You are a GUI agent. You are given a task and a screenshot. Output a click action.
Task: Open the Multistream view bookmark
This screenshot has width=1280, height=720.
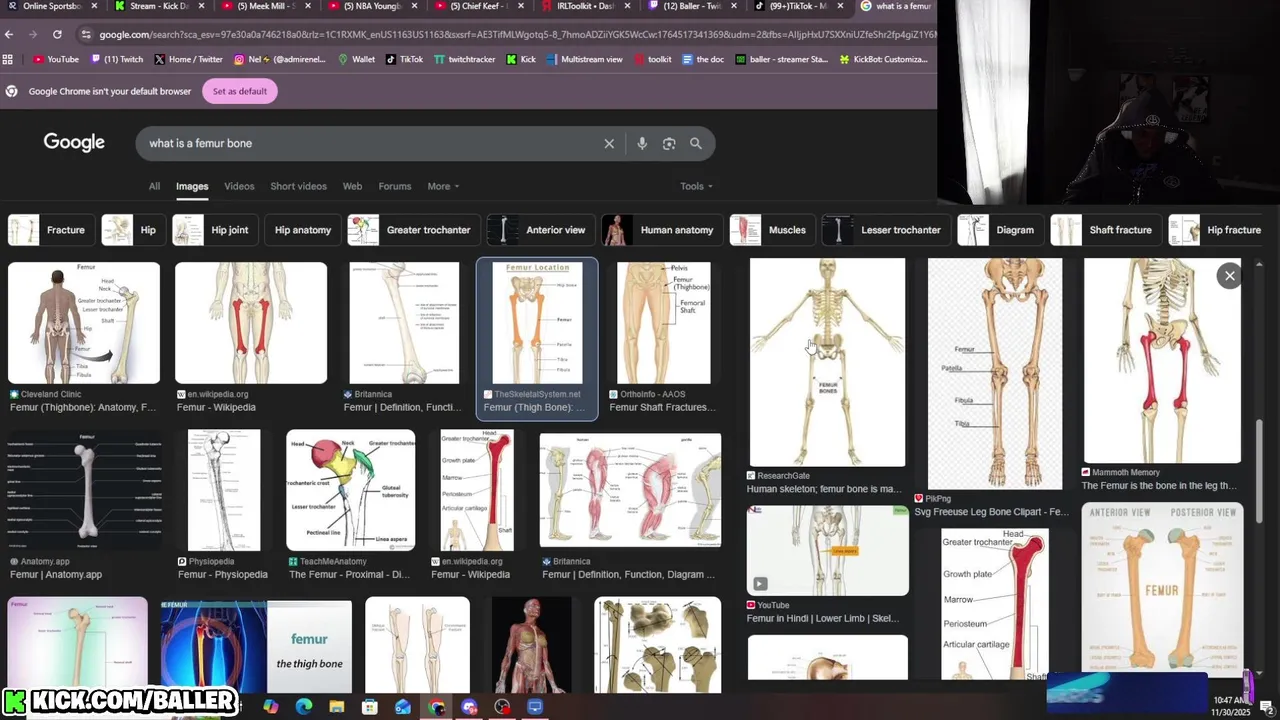(x=584, y=59)
